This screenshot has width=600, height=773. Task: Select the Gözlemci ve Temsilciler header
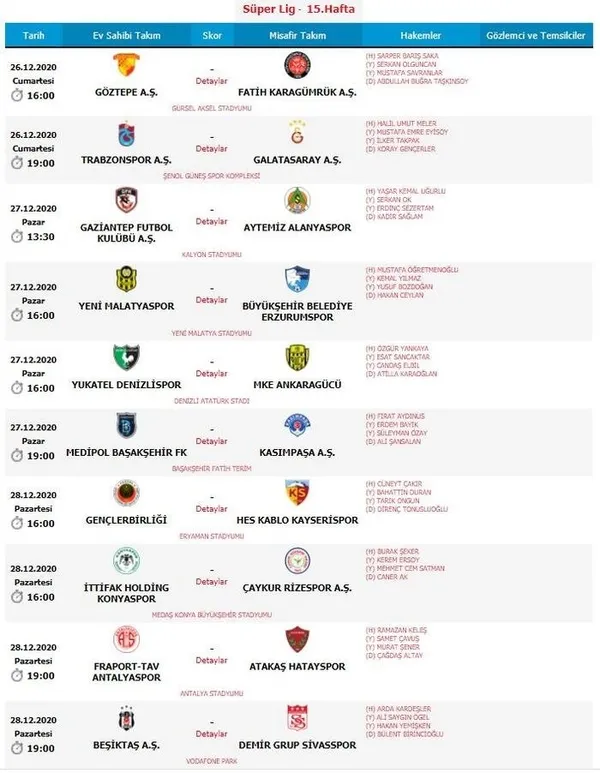[536, 35]
